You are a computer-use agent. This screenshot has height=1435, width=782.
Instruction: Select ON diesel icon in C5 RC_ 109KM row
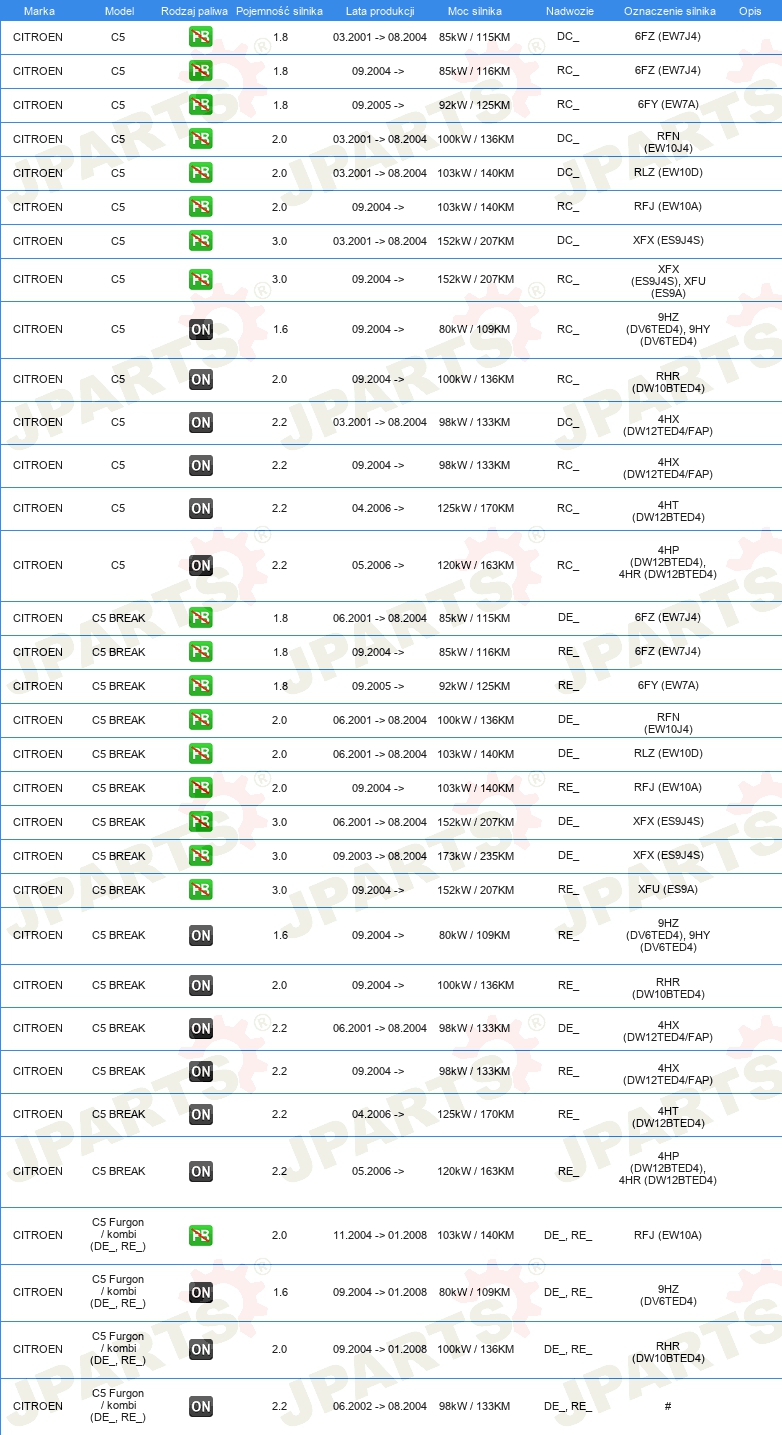pos(200,330)
